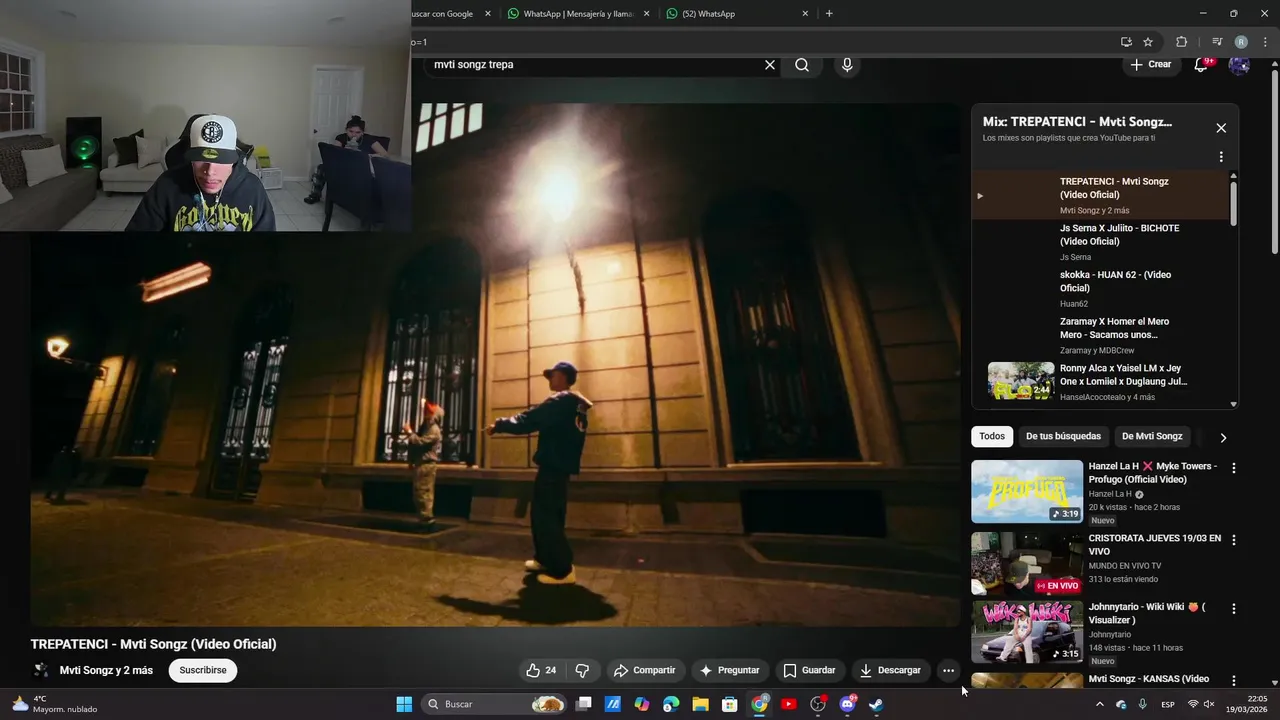Open more actions ellipsis under video
Image resolution: width=1280 pixels, height=720 pixels.
(x=948, y=670)
